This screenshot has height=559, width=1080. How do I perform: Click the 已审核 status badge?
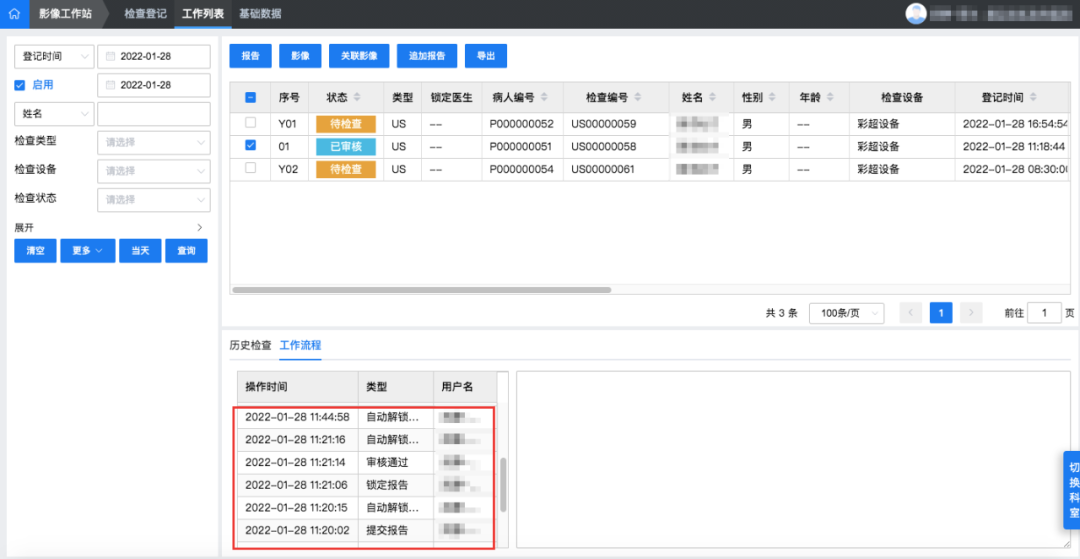point(346,147)
